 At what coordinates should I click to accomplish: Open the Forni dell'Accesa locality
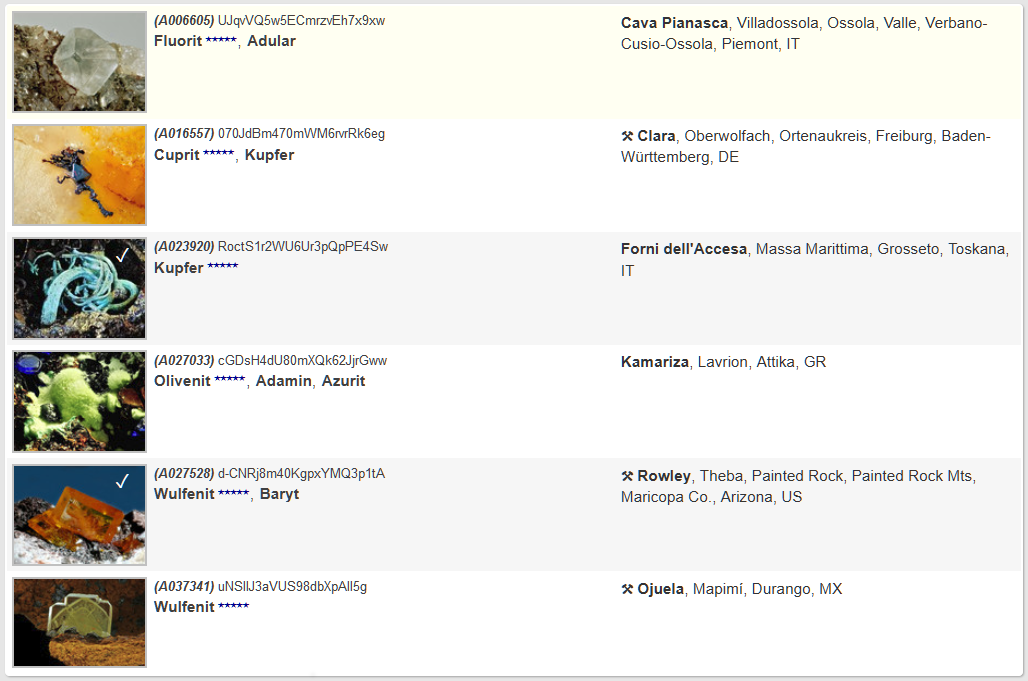pyautogui.click(x=683, y=249)
